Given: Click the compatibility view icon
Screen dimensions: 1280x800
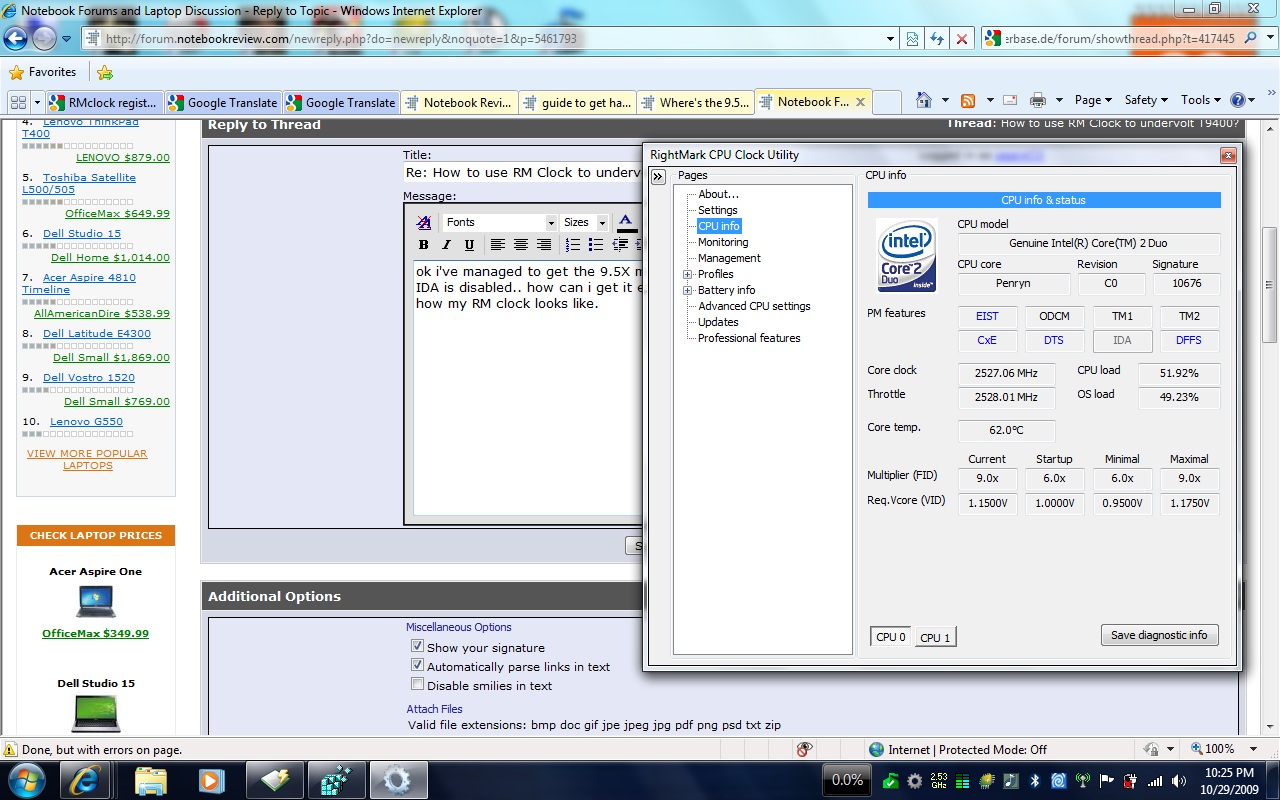Looking at the screenshot, I should click(x=913, y=39).
